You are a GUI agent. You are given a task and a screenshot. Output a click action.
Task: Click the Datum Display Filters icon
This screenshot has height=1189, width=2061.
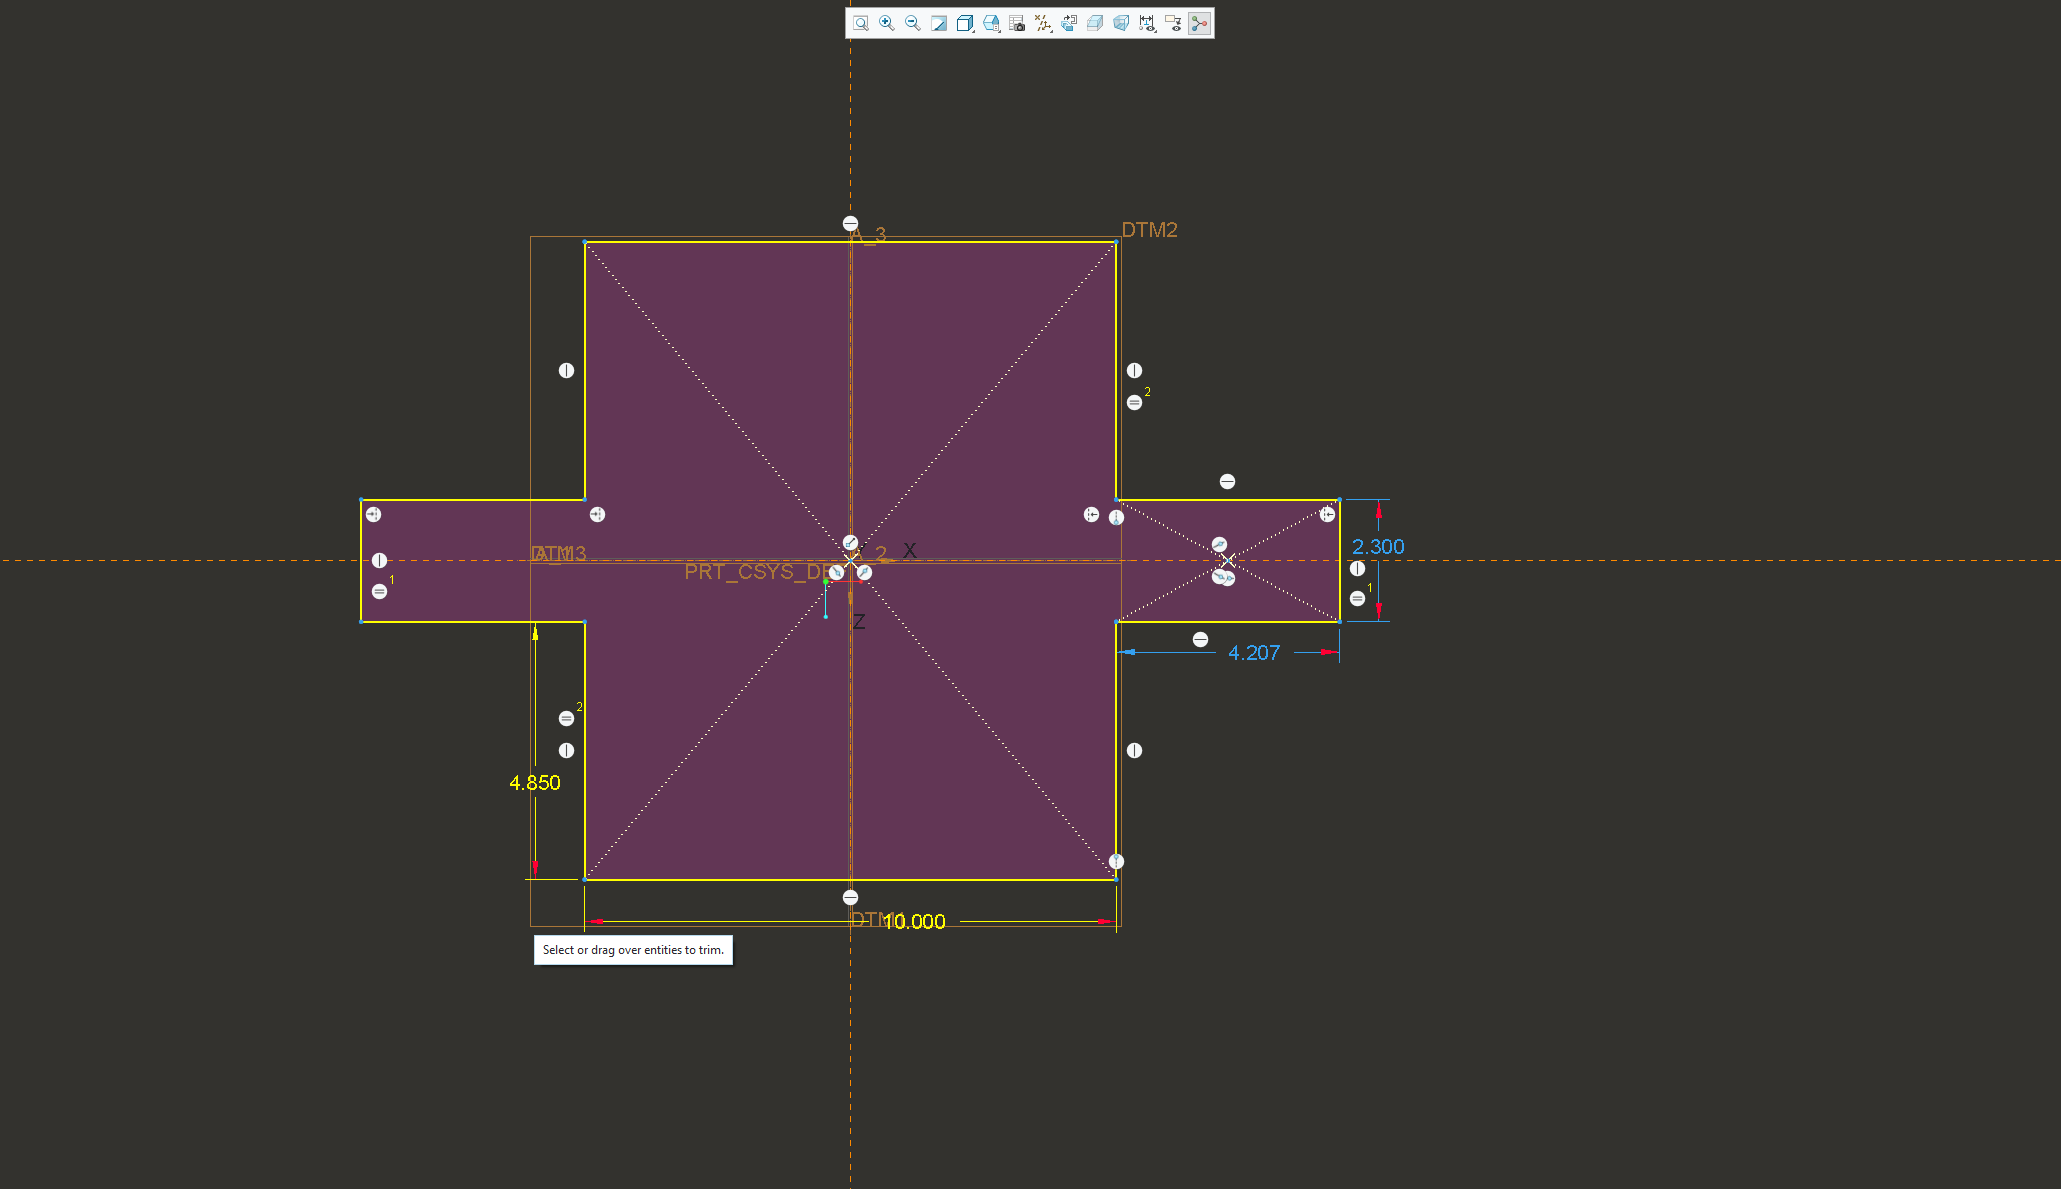pos(1042,22)
